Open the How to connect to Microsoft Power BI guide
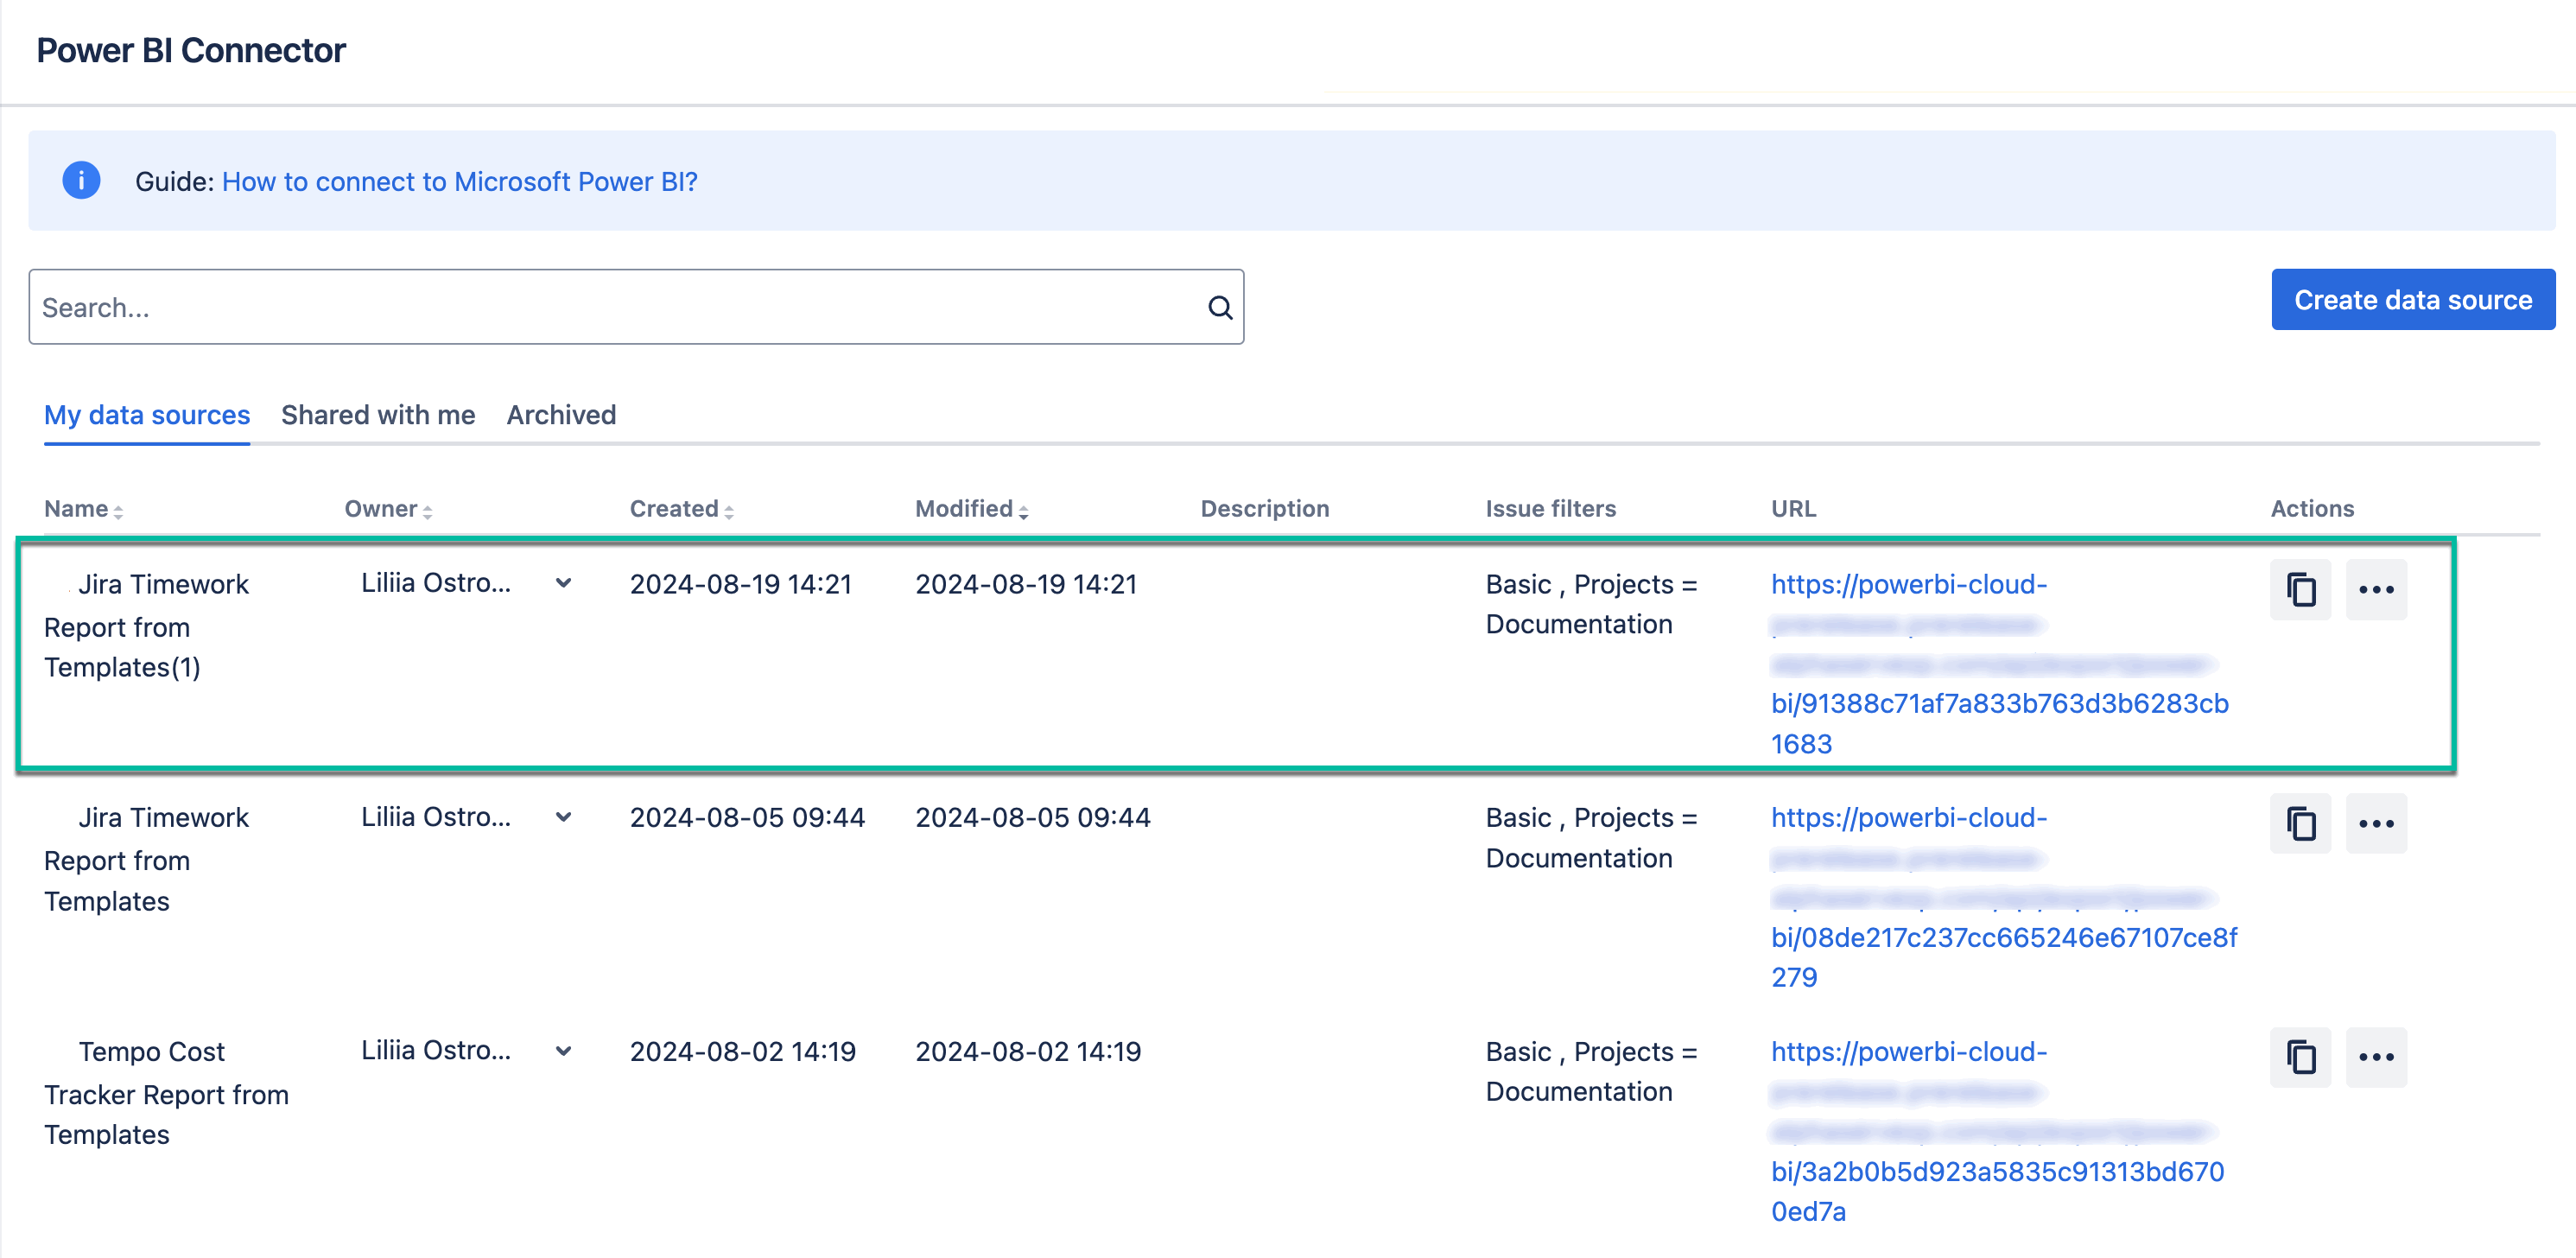2576x1258 pixels. tap(459, 182)
